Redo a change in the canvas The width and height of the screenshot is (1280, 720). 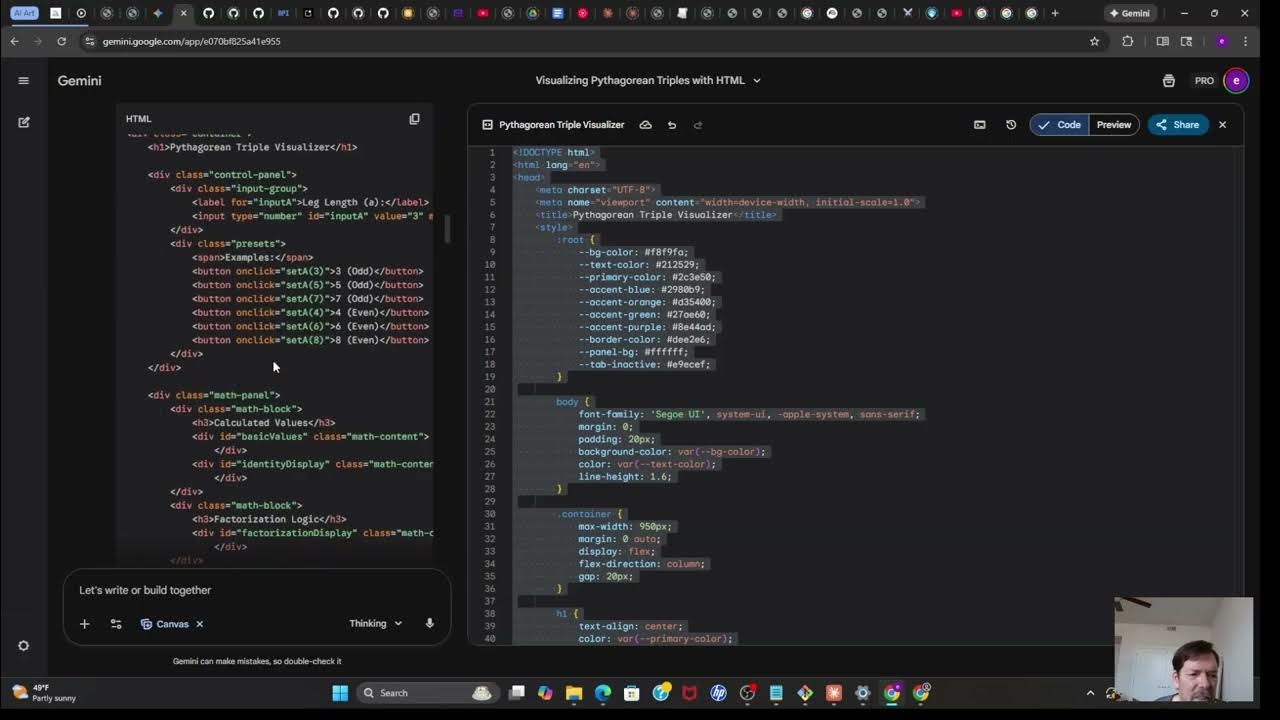[698, 124]
